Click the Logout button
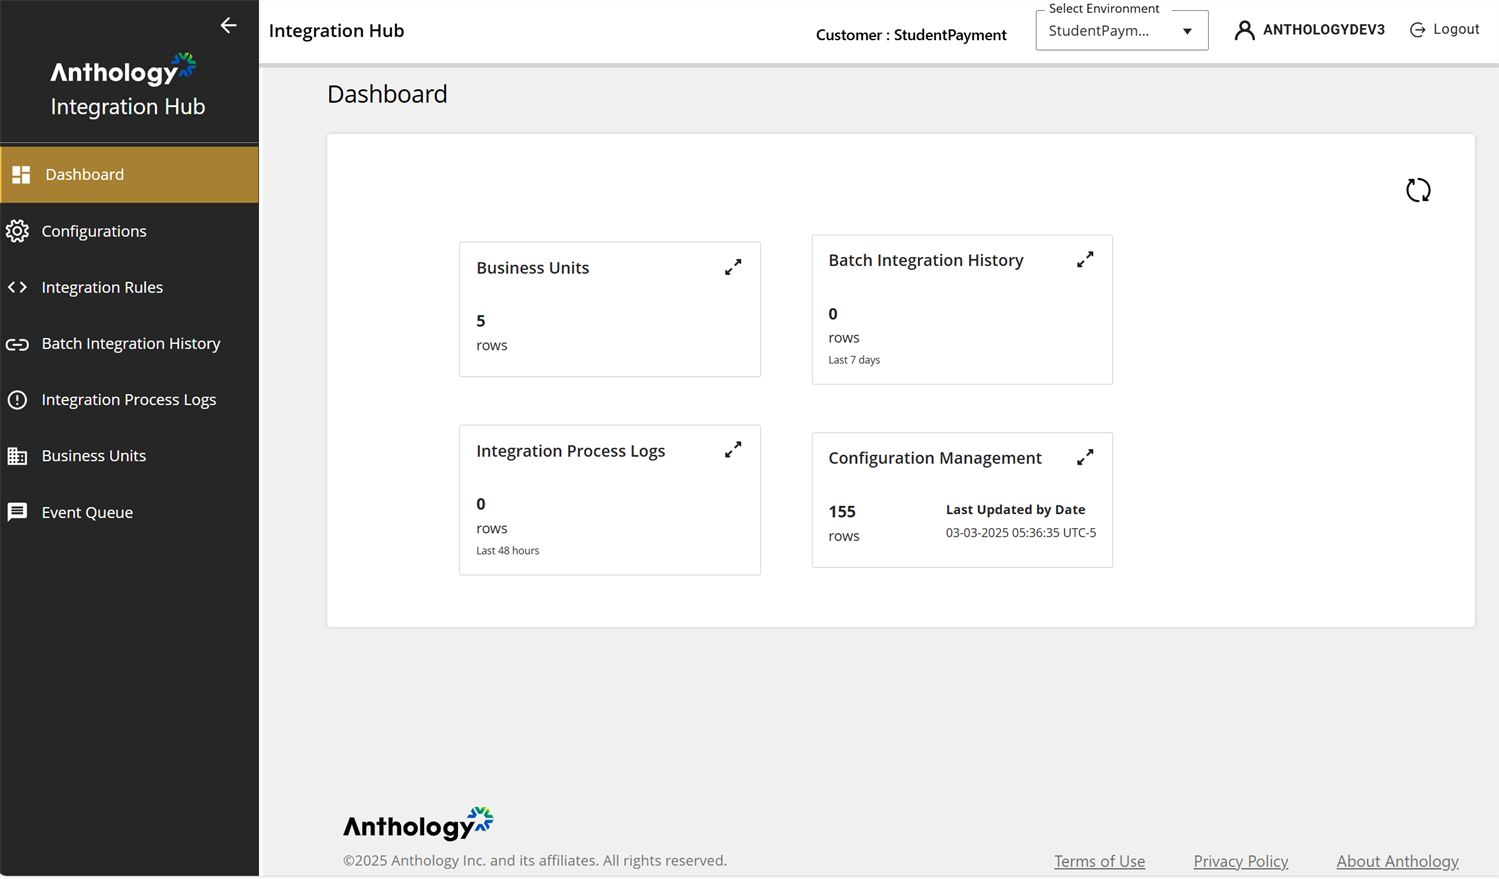The image size is (1499, 879). (x=1444, y=30)
